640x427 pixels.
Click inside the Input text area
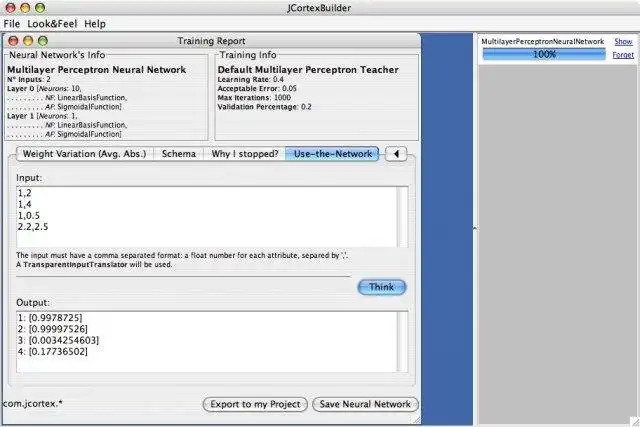pyautogui.click(x=207, y=217)
